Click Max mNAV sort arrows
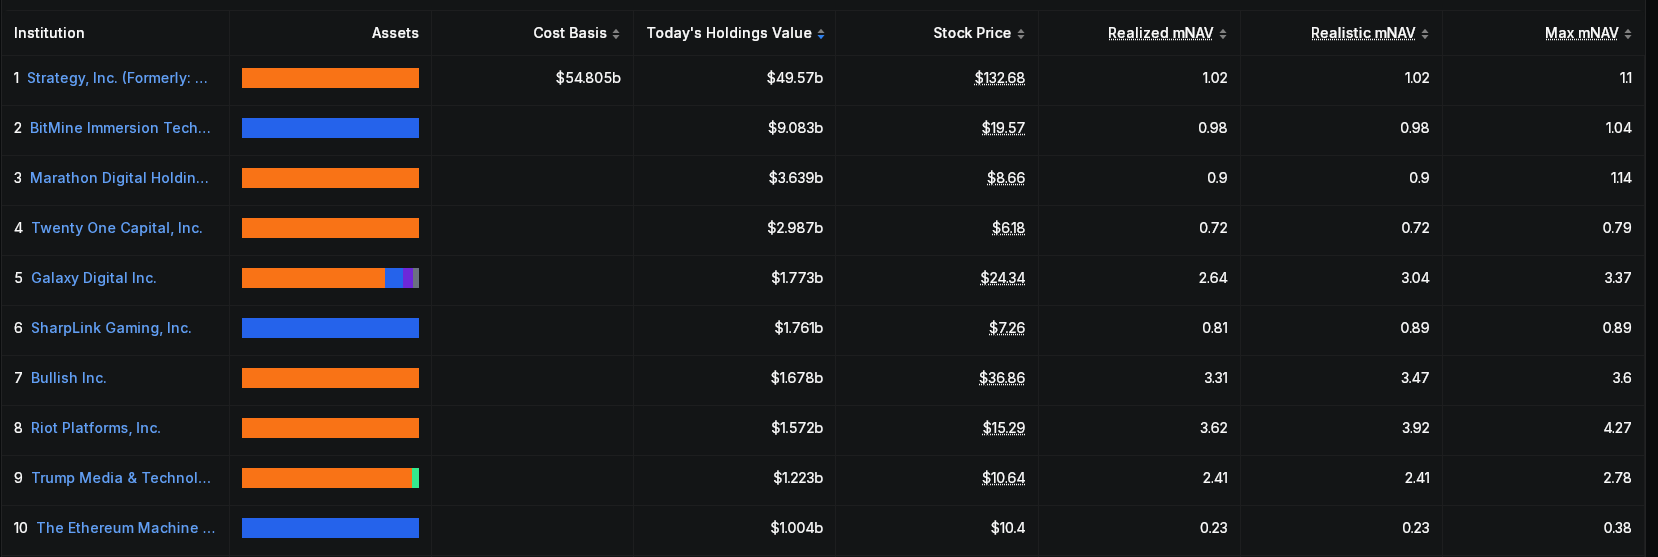1658x557 pixels. tap(1628, 34)
